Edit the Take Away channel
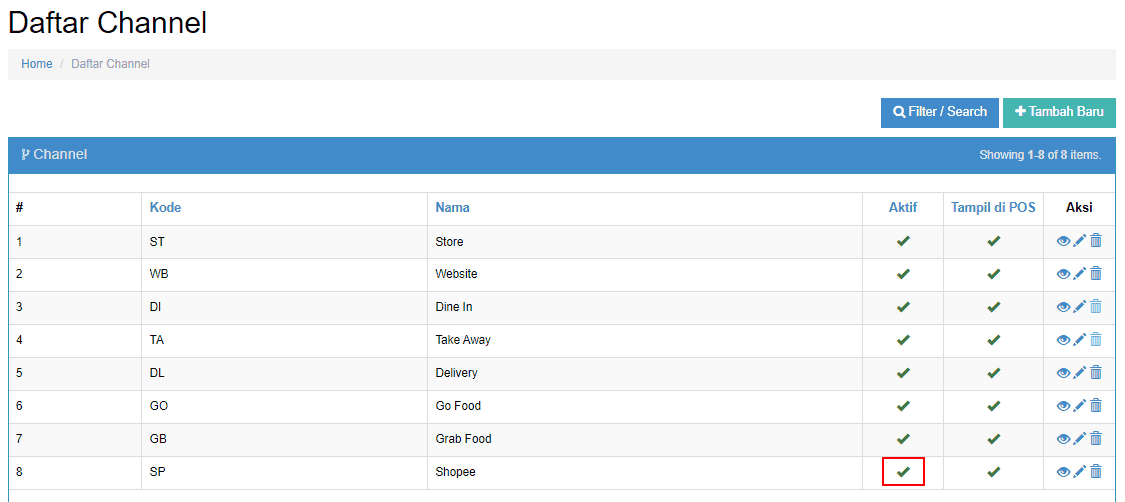 click(1080, 340)
